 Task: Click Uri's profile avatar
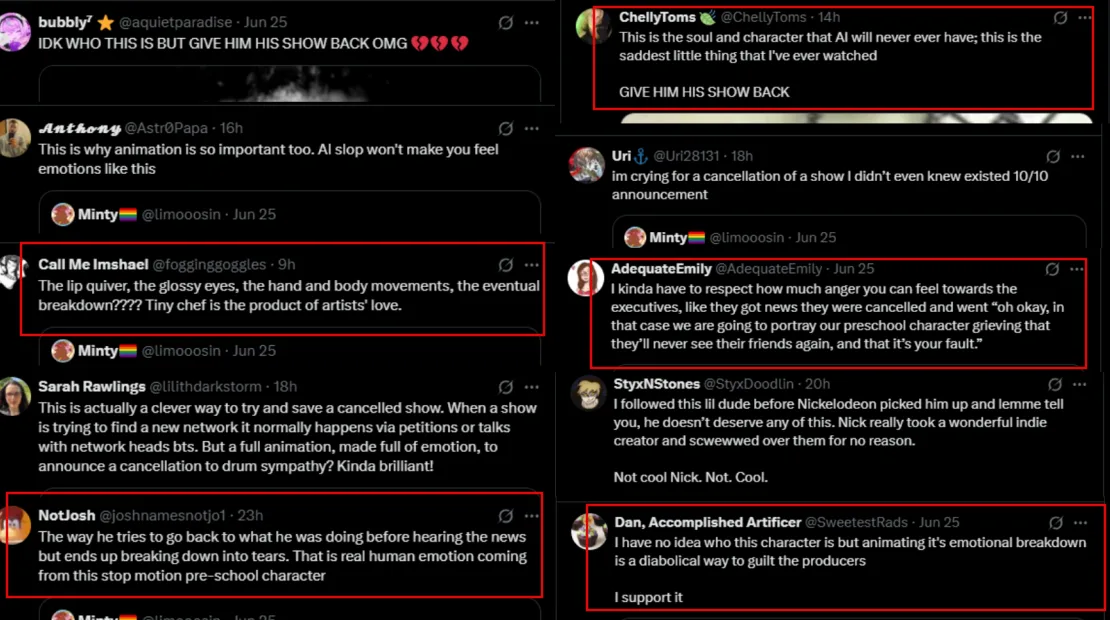pyautogui.click(x=587, y=165)
